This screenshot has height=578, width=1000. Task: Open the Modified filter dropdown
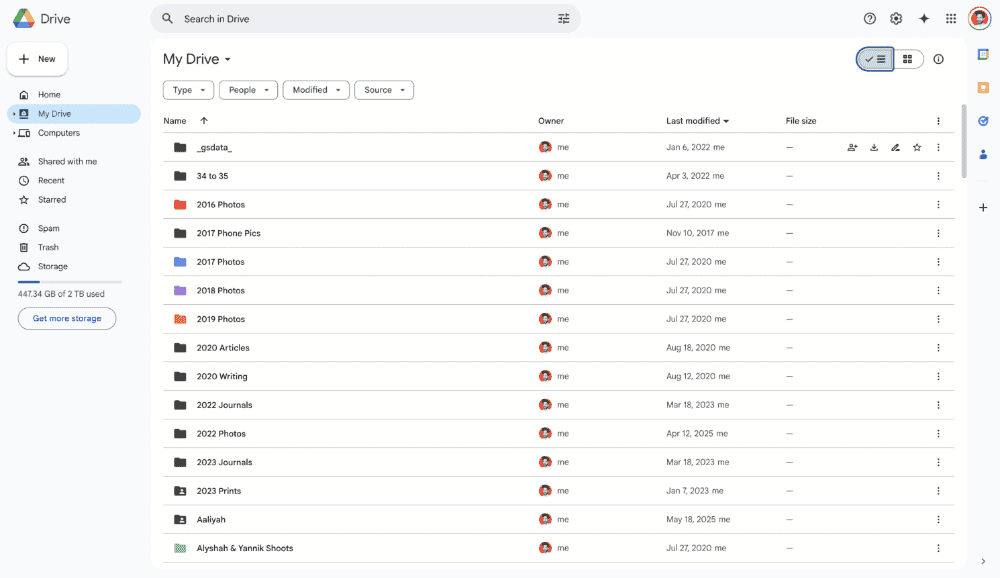(x=316, y=90)
